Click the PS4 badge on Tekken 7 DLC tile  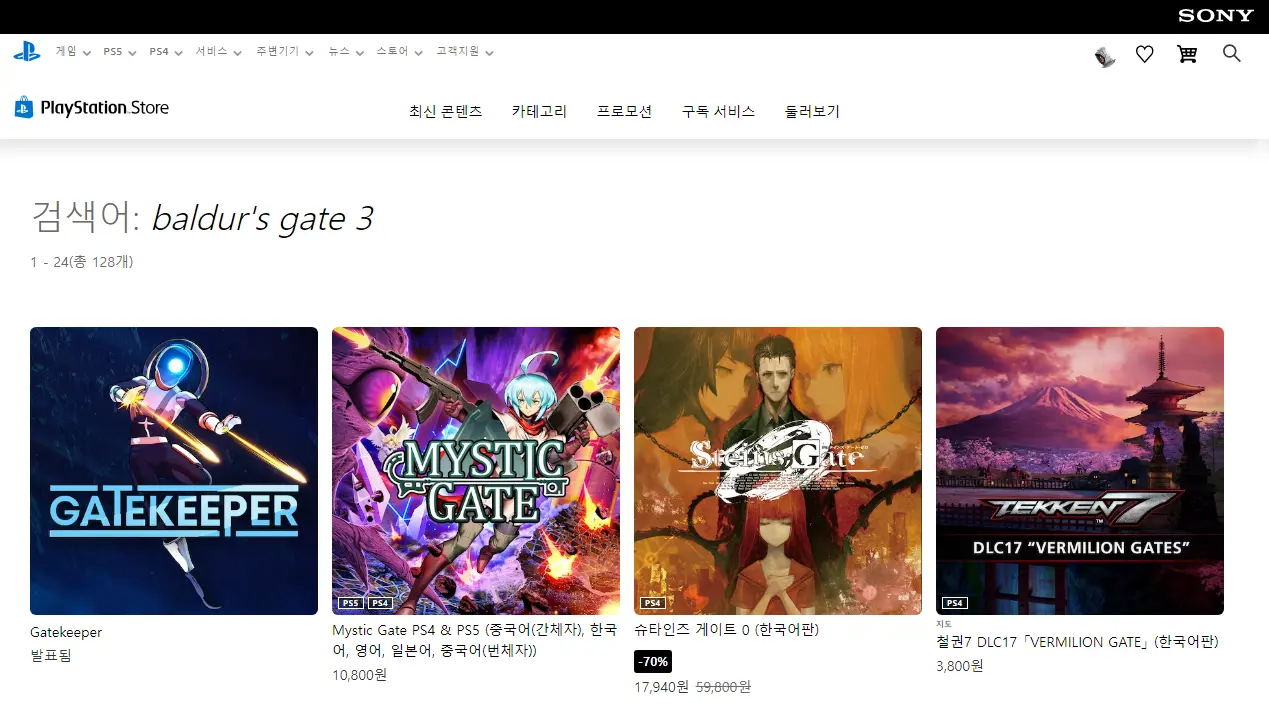[954, 603]
